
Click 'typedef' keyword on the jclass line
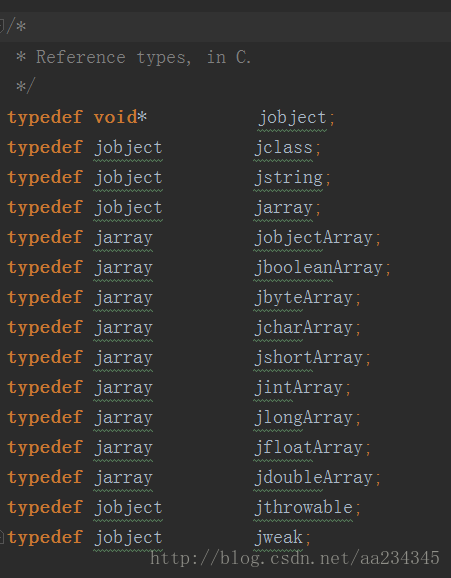[x=45, y=148]
